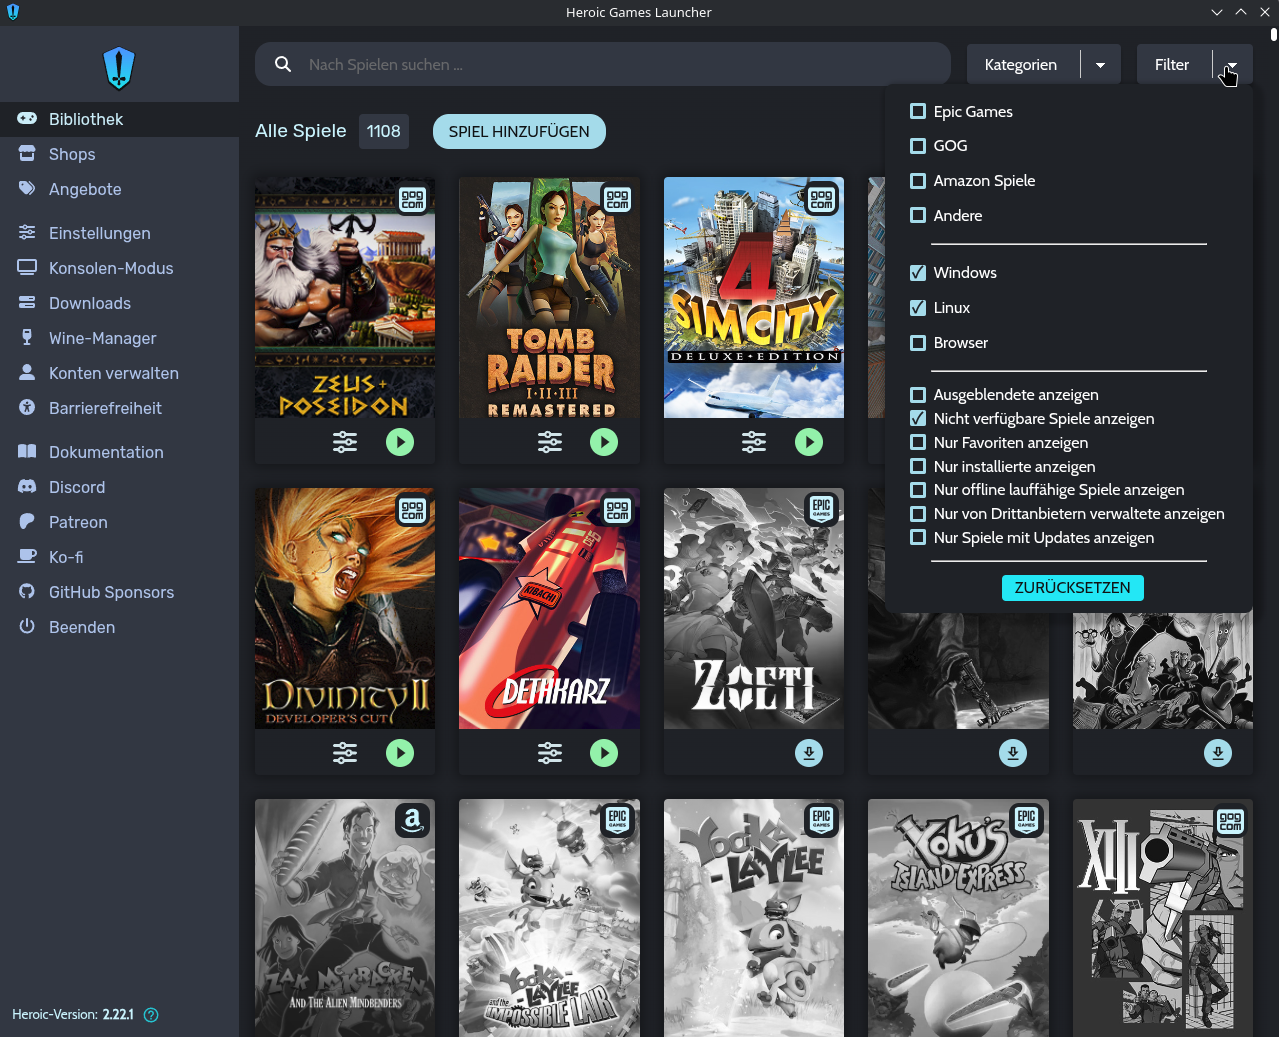Click the search magnifier icon
This screenshot has height=1037, width=1279.
click(x=283, y=64)
